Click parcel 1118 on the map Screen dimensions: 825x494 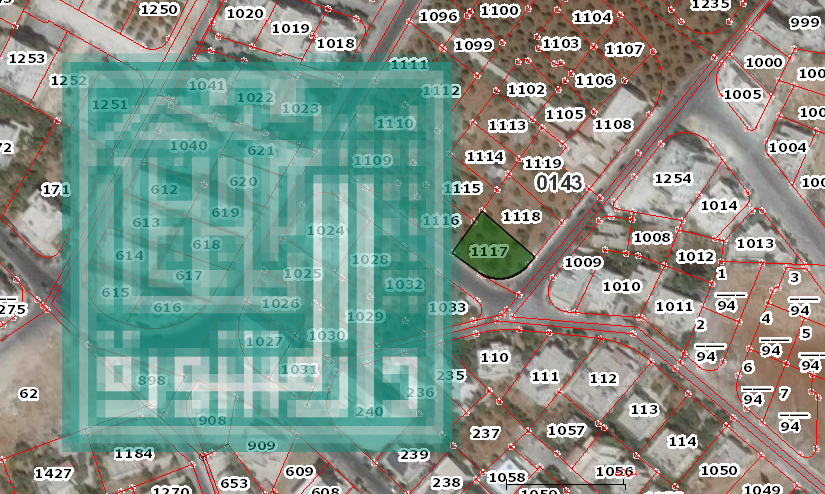click(x=521, y=216)
